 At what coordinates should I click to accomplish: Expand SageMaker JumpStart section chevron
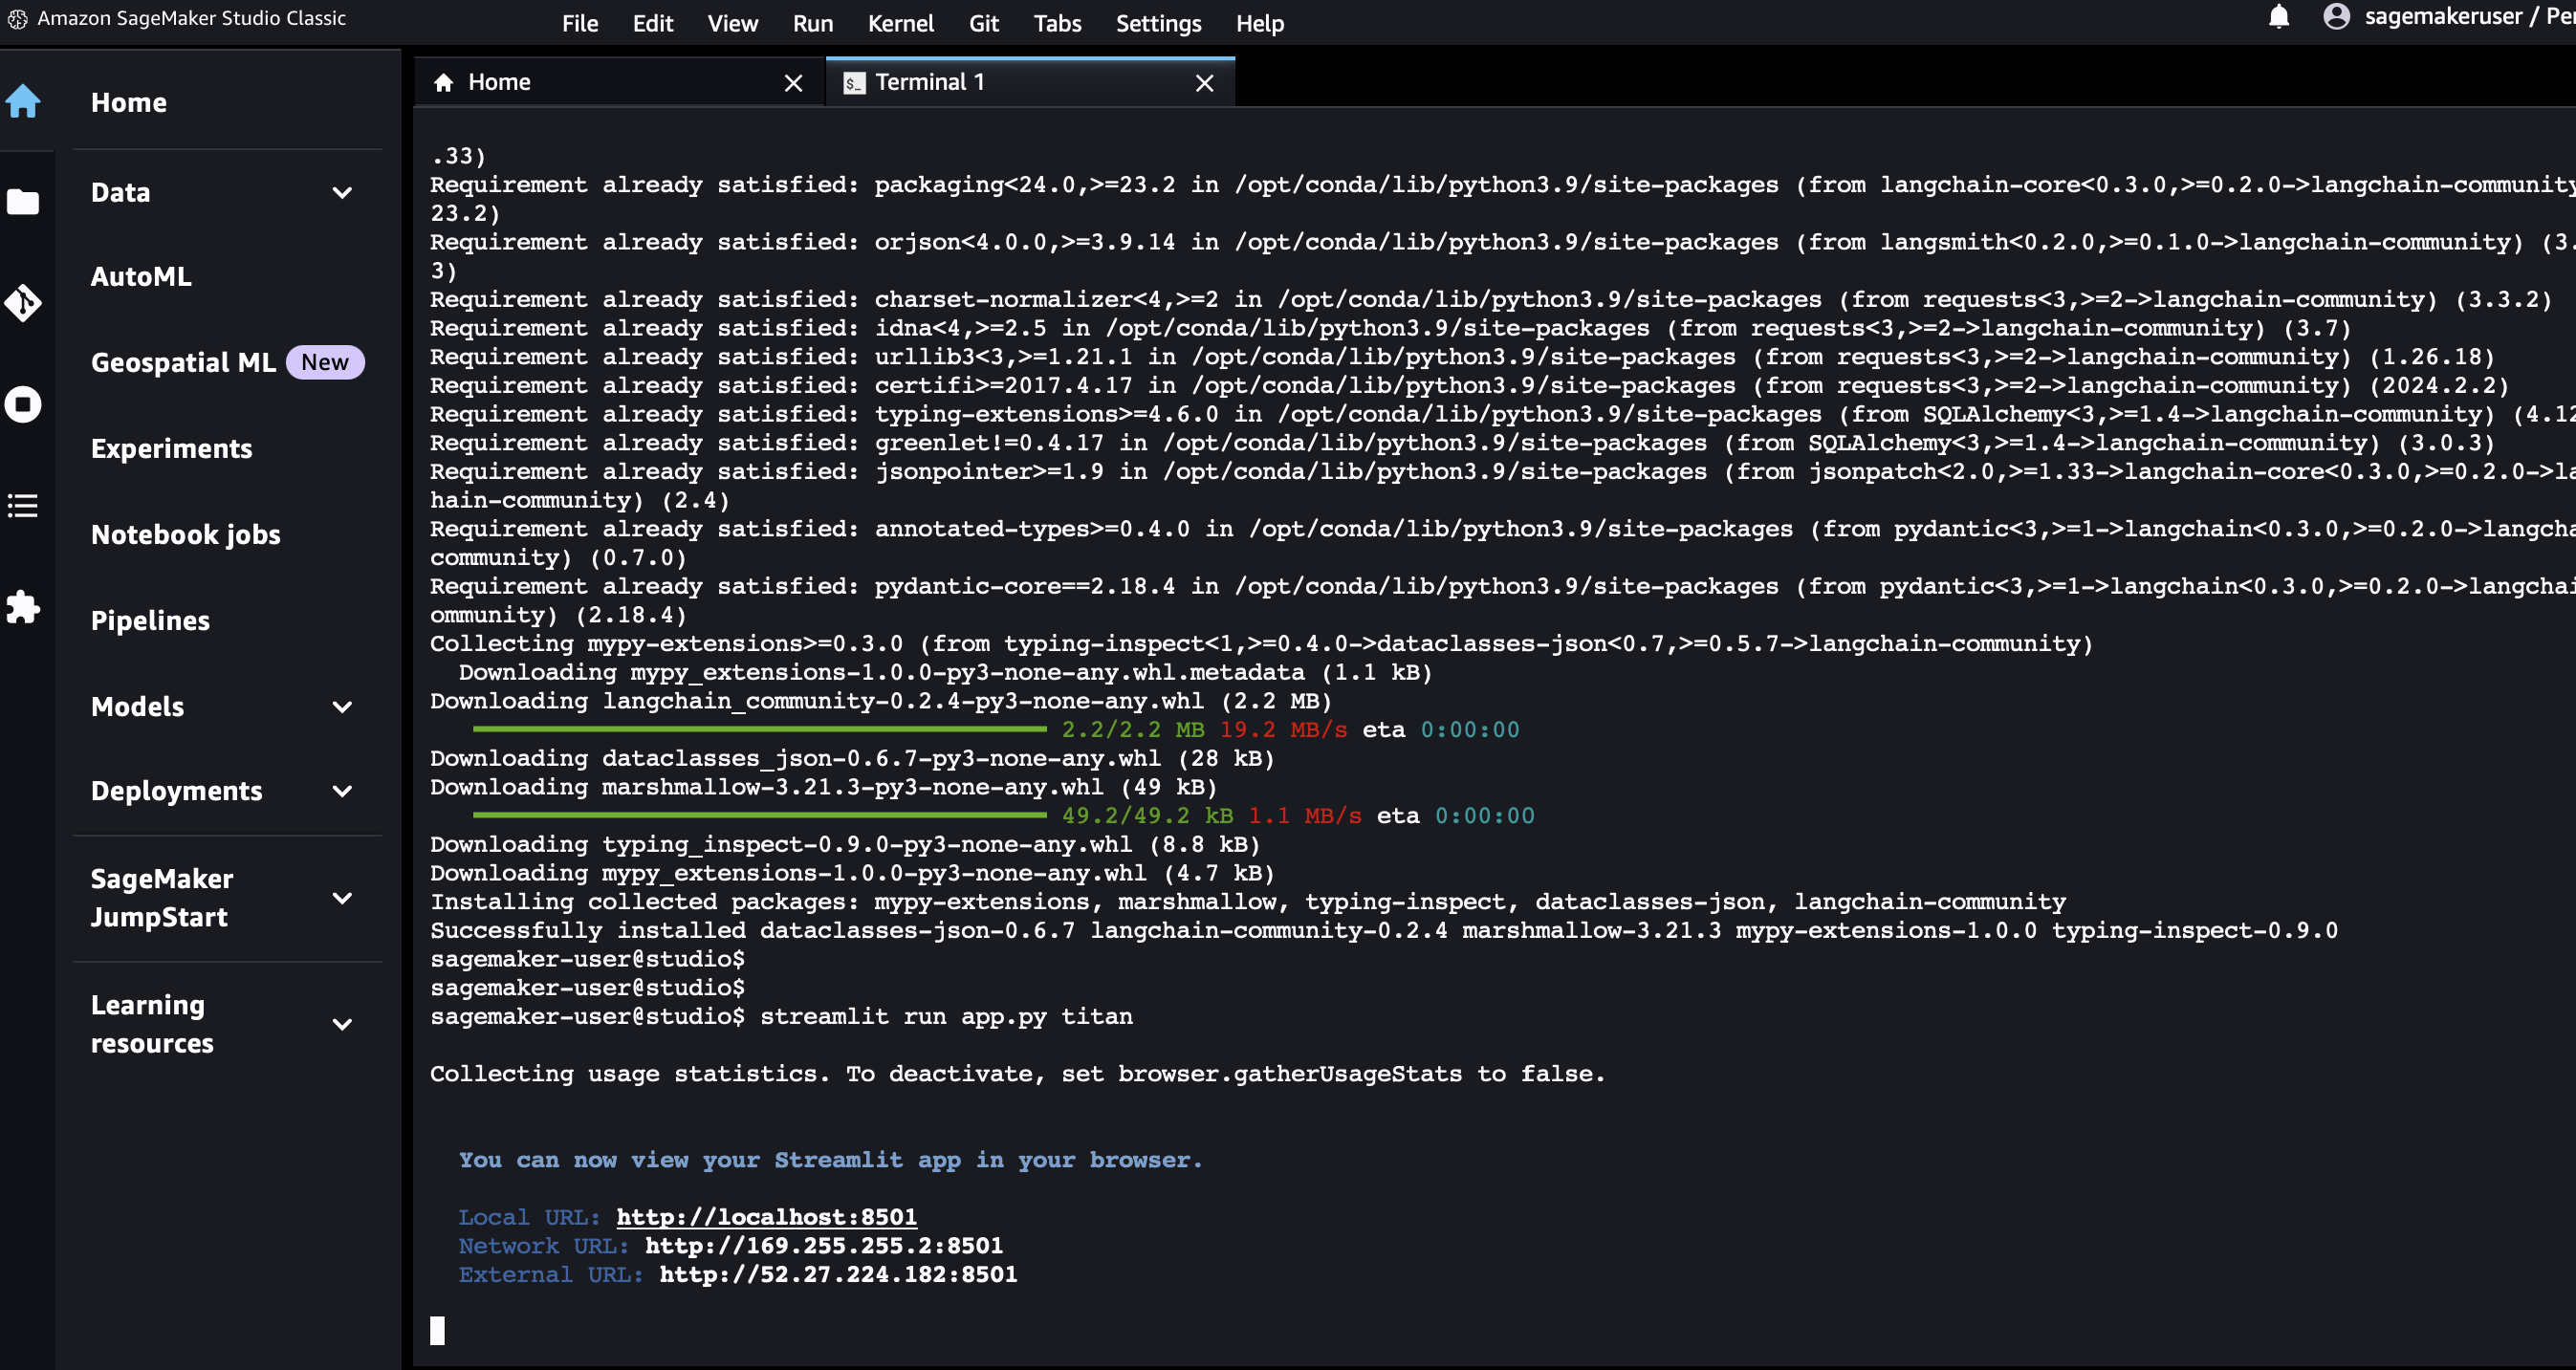(342, 898)
